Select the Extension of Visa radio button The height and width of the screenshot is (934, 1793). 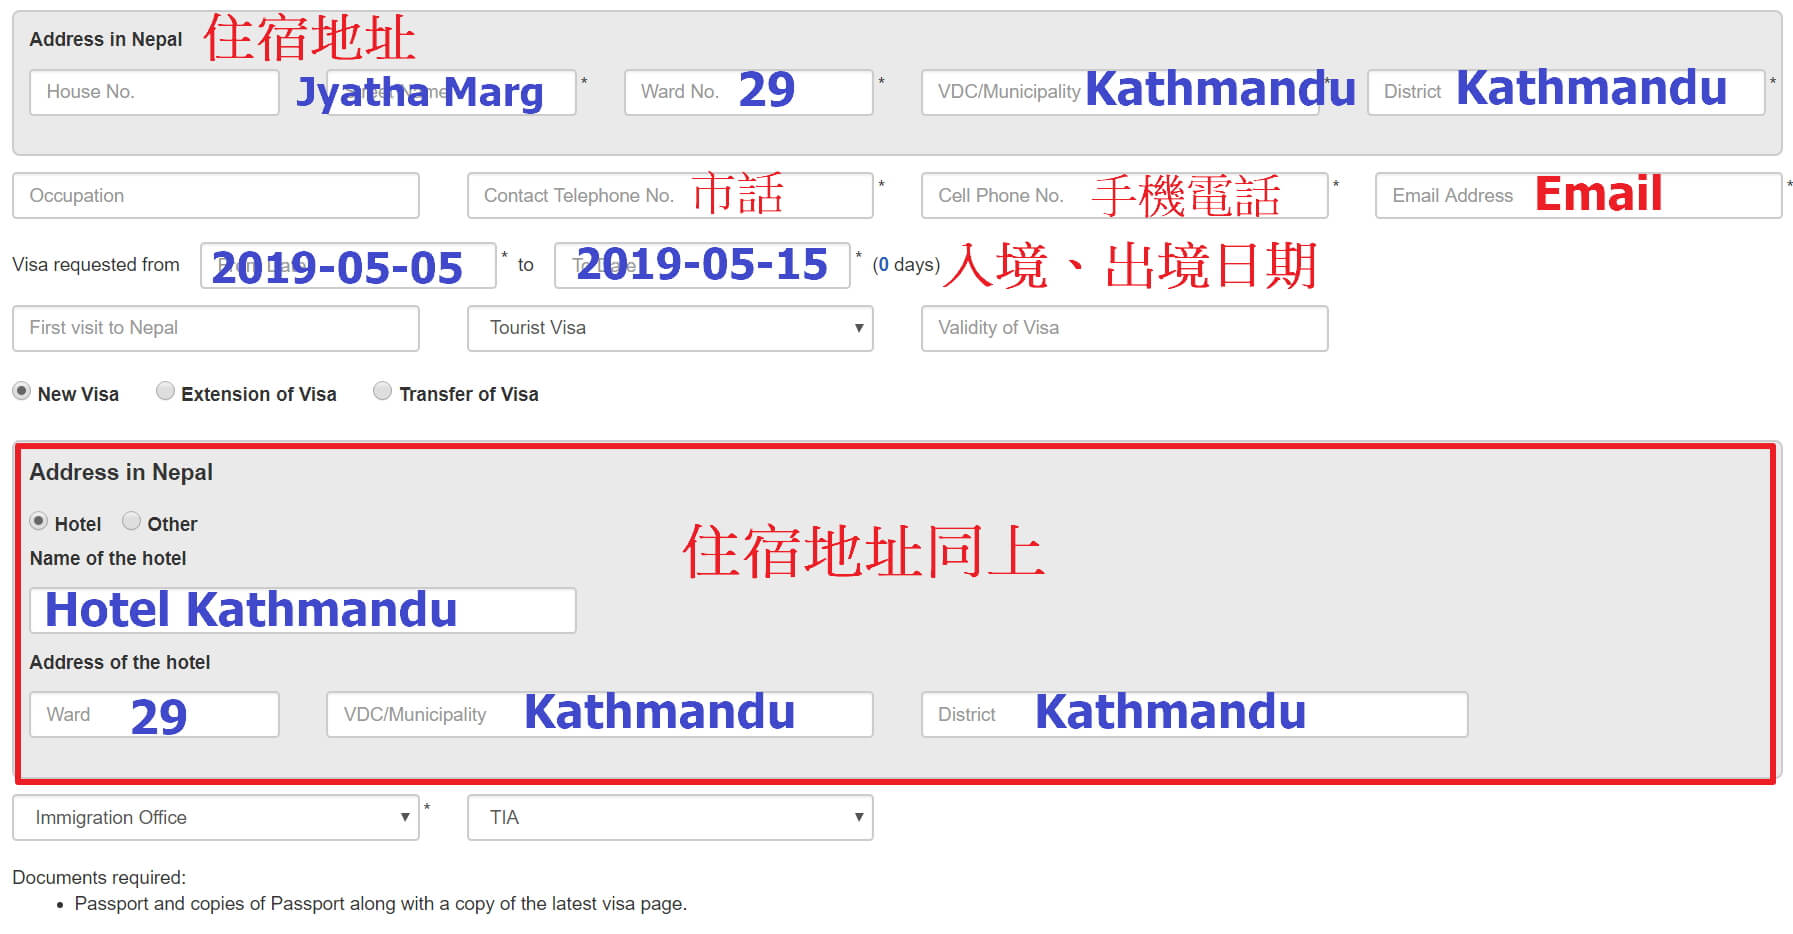coord(166,393)
